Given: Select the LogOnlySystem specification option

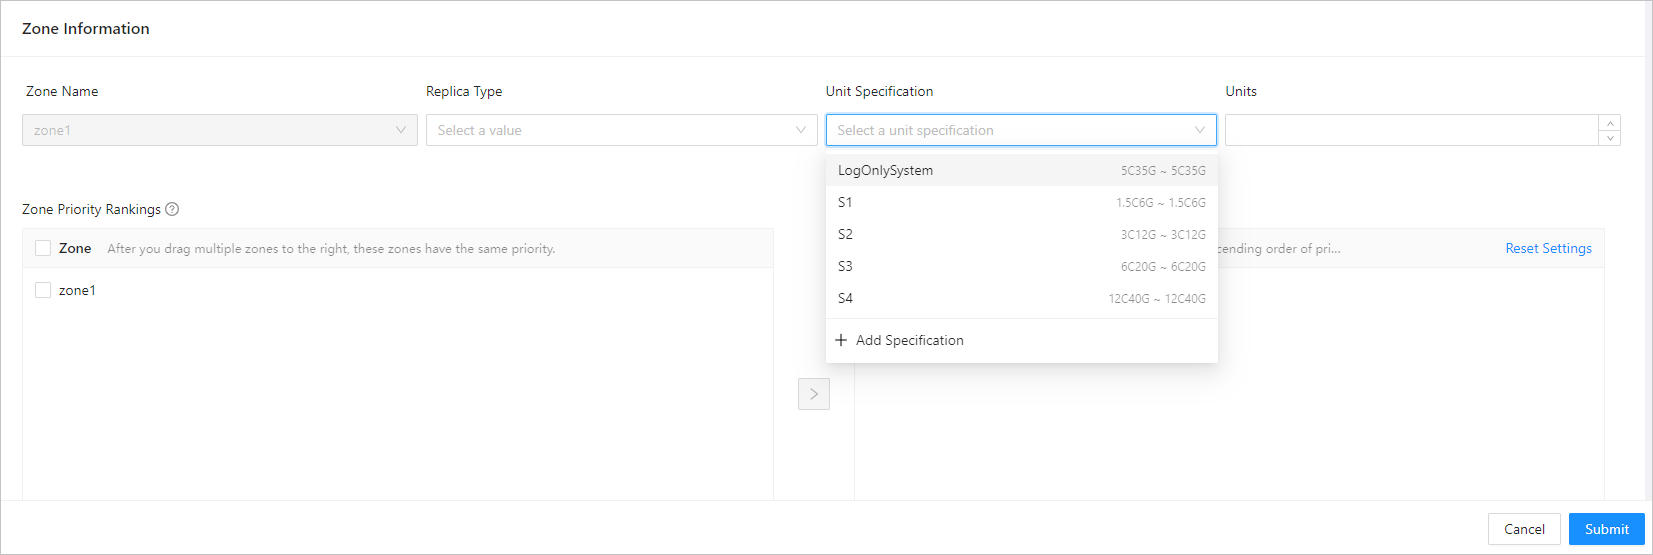Looking at the screenshot, I should [x=1021, y=170].
